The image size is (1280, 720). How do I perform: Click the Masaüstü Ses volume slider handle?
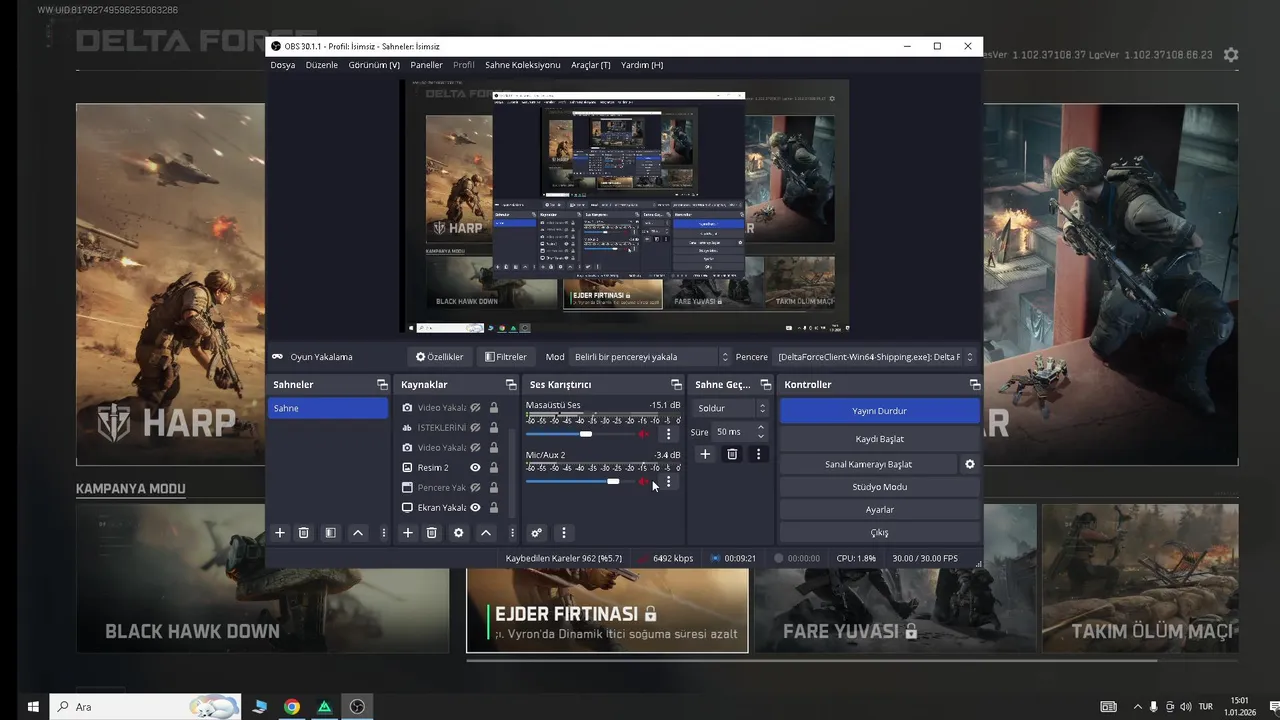pyautogui.click(x=586, y=434)
